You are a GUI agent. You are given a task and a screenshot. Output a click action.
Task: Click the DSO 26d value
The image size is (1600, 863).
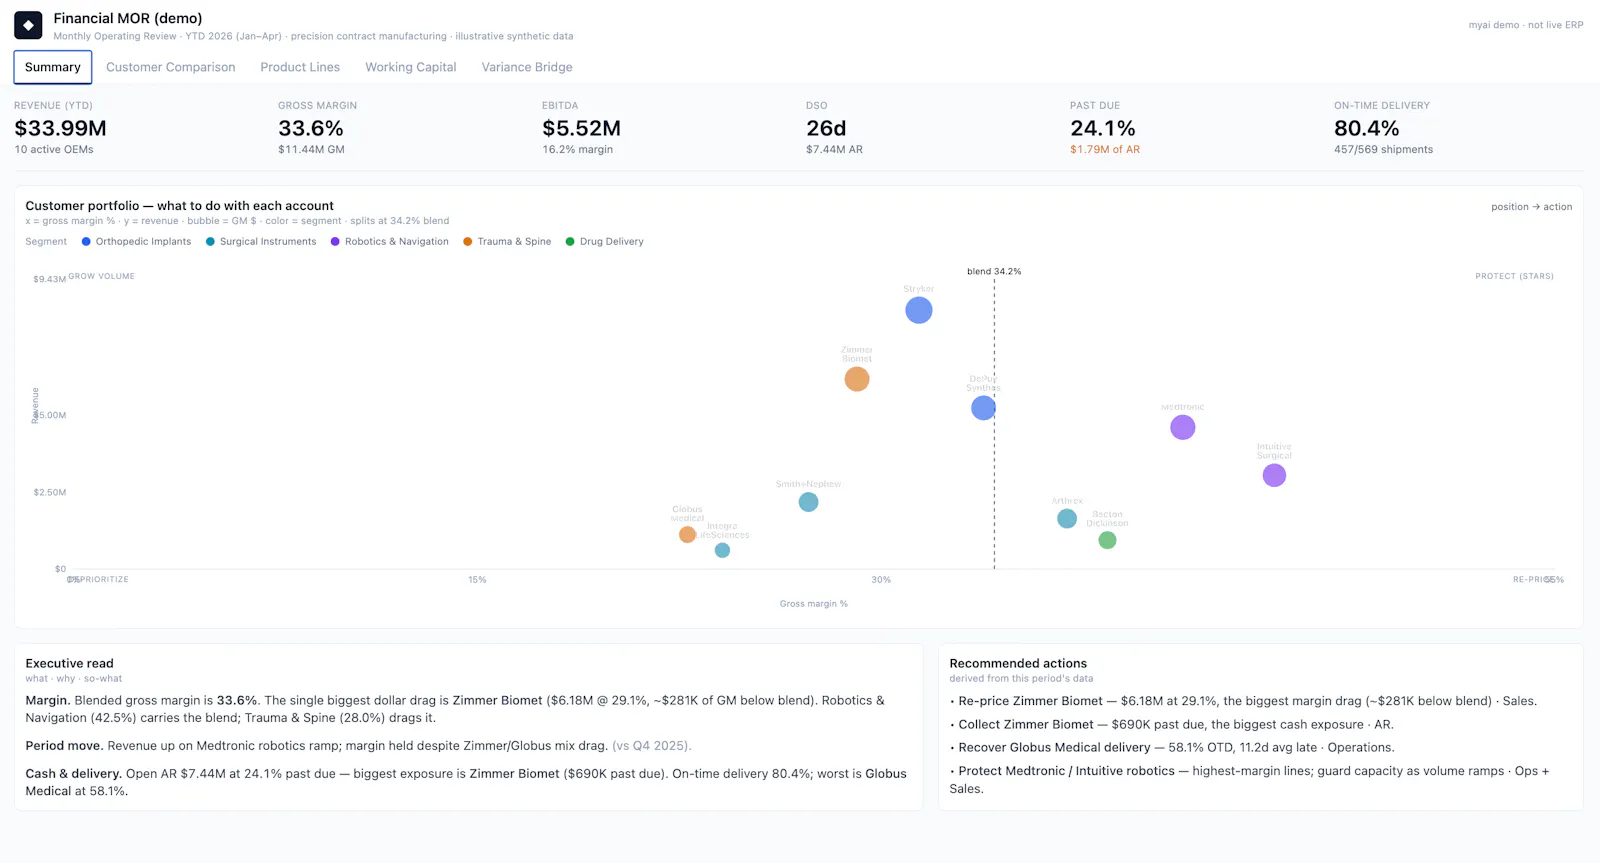tap(826, 128)
